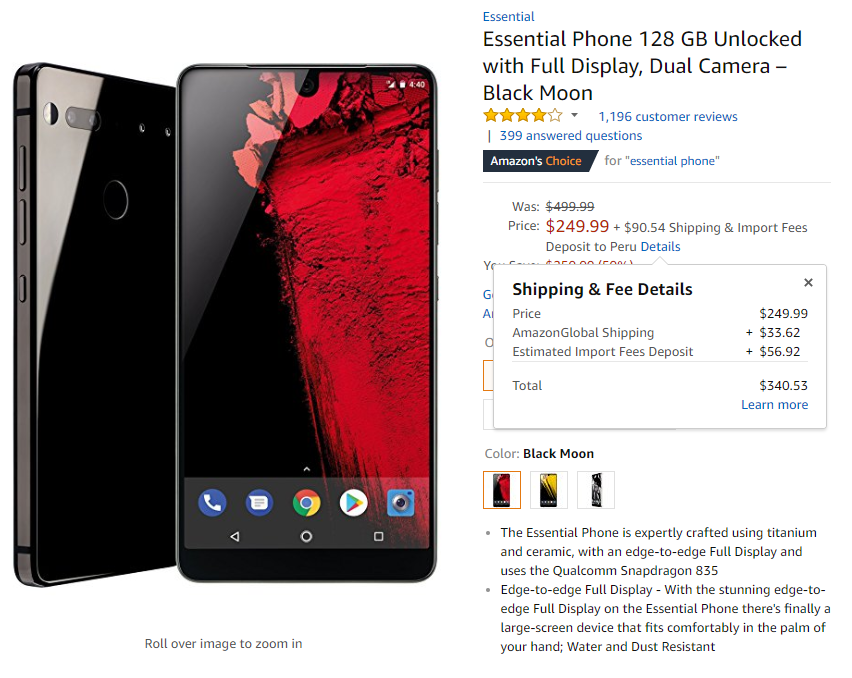
Task: Open 1,196 customer reviews link
Action: pos(668,117)
